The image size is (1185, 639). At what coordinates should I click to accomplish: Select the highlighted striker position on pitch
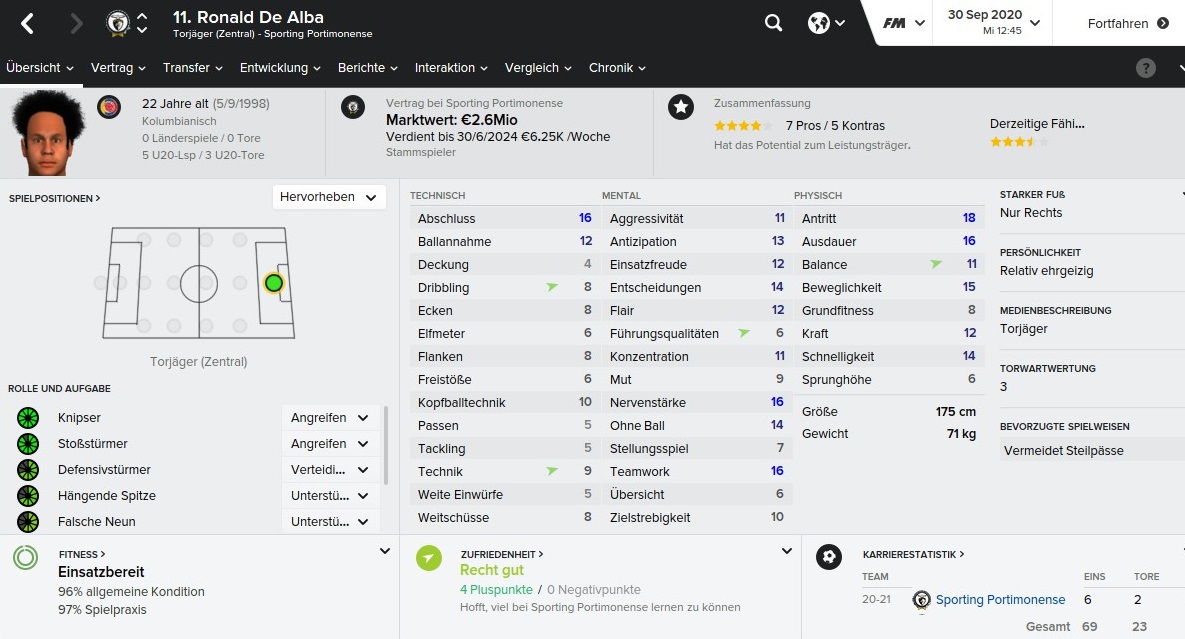pyautogui.click(x=273, y=283)
